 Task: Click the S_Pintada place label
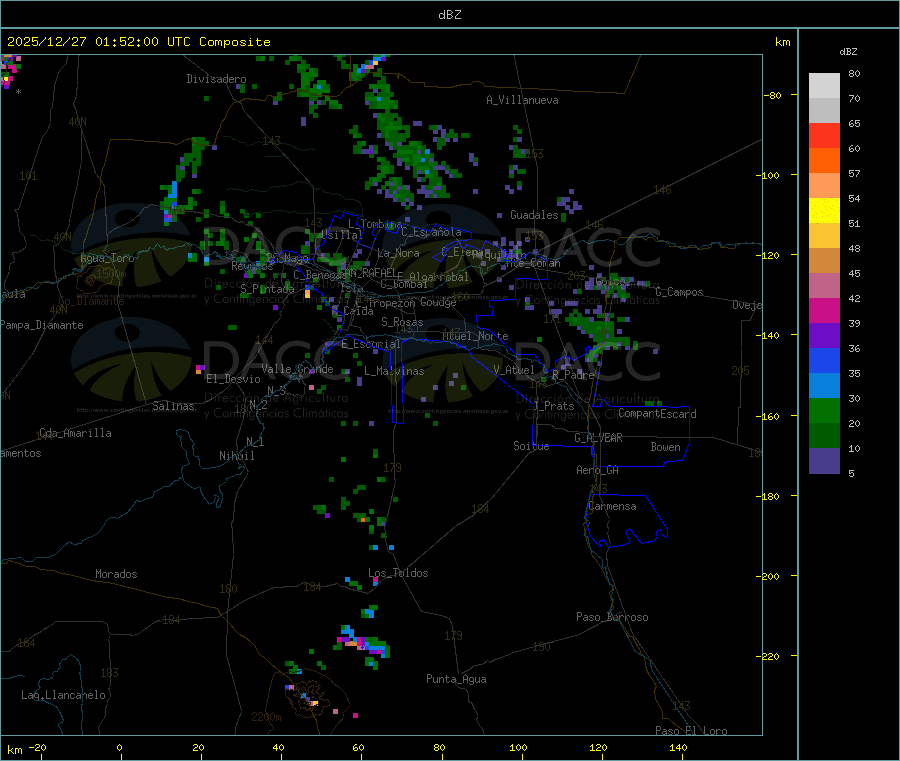tap(267, 289)
